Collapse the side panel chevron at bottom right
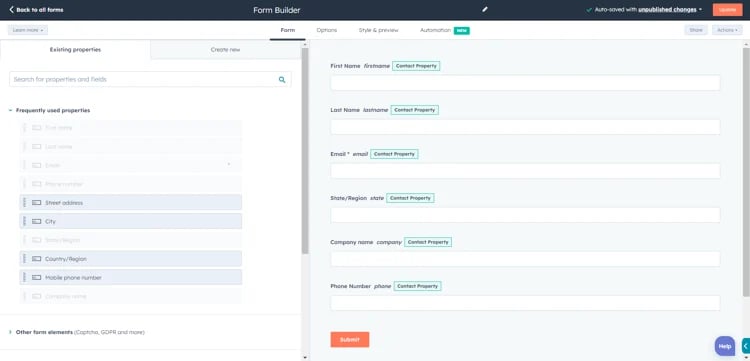 [746, 346]
